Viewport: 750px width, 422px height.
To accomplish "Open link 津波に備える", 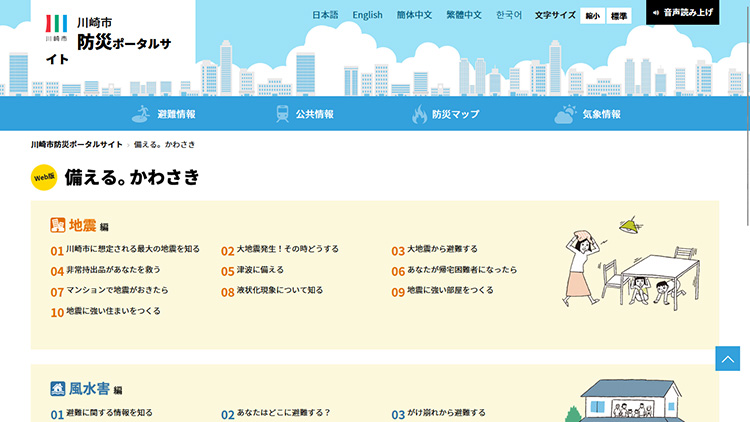I will pos(260,270).
